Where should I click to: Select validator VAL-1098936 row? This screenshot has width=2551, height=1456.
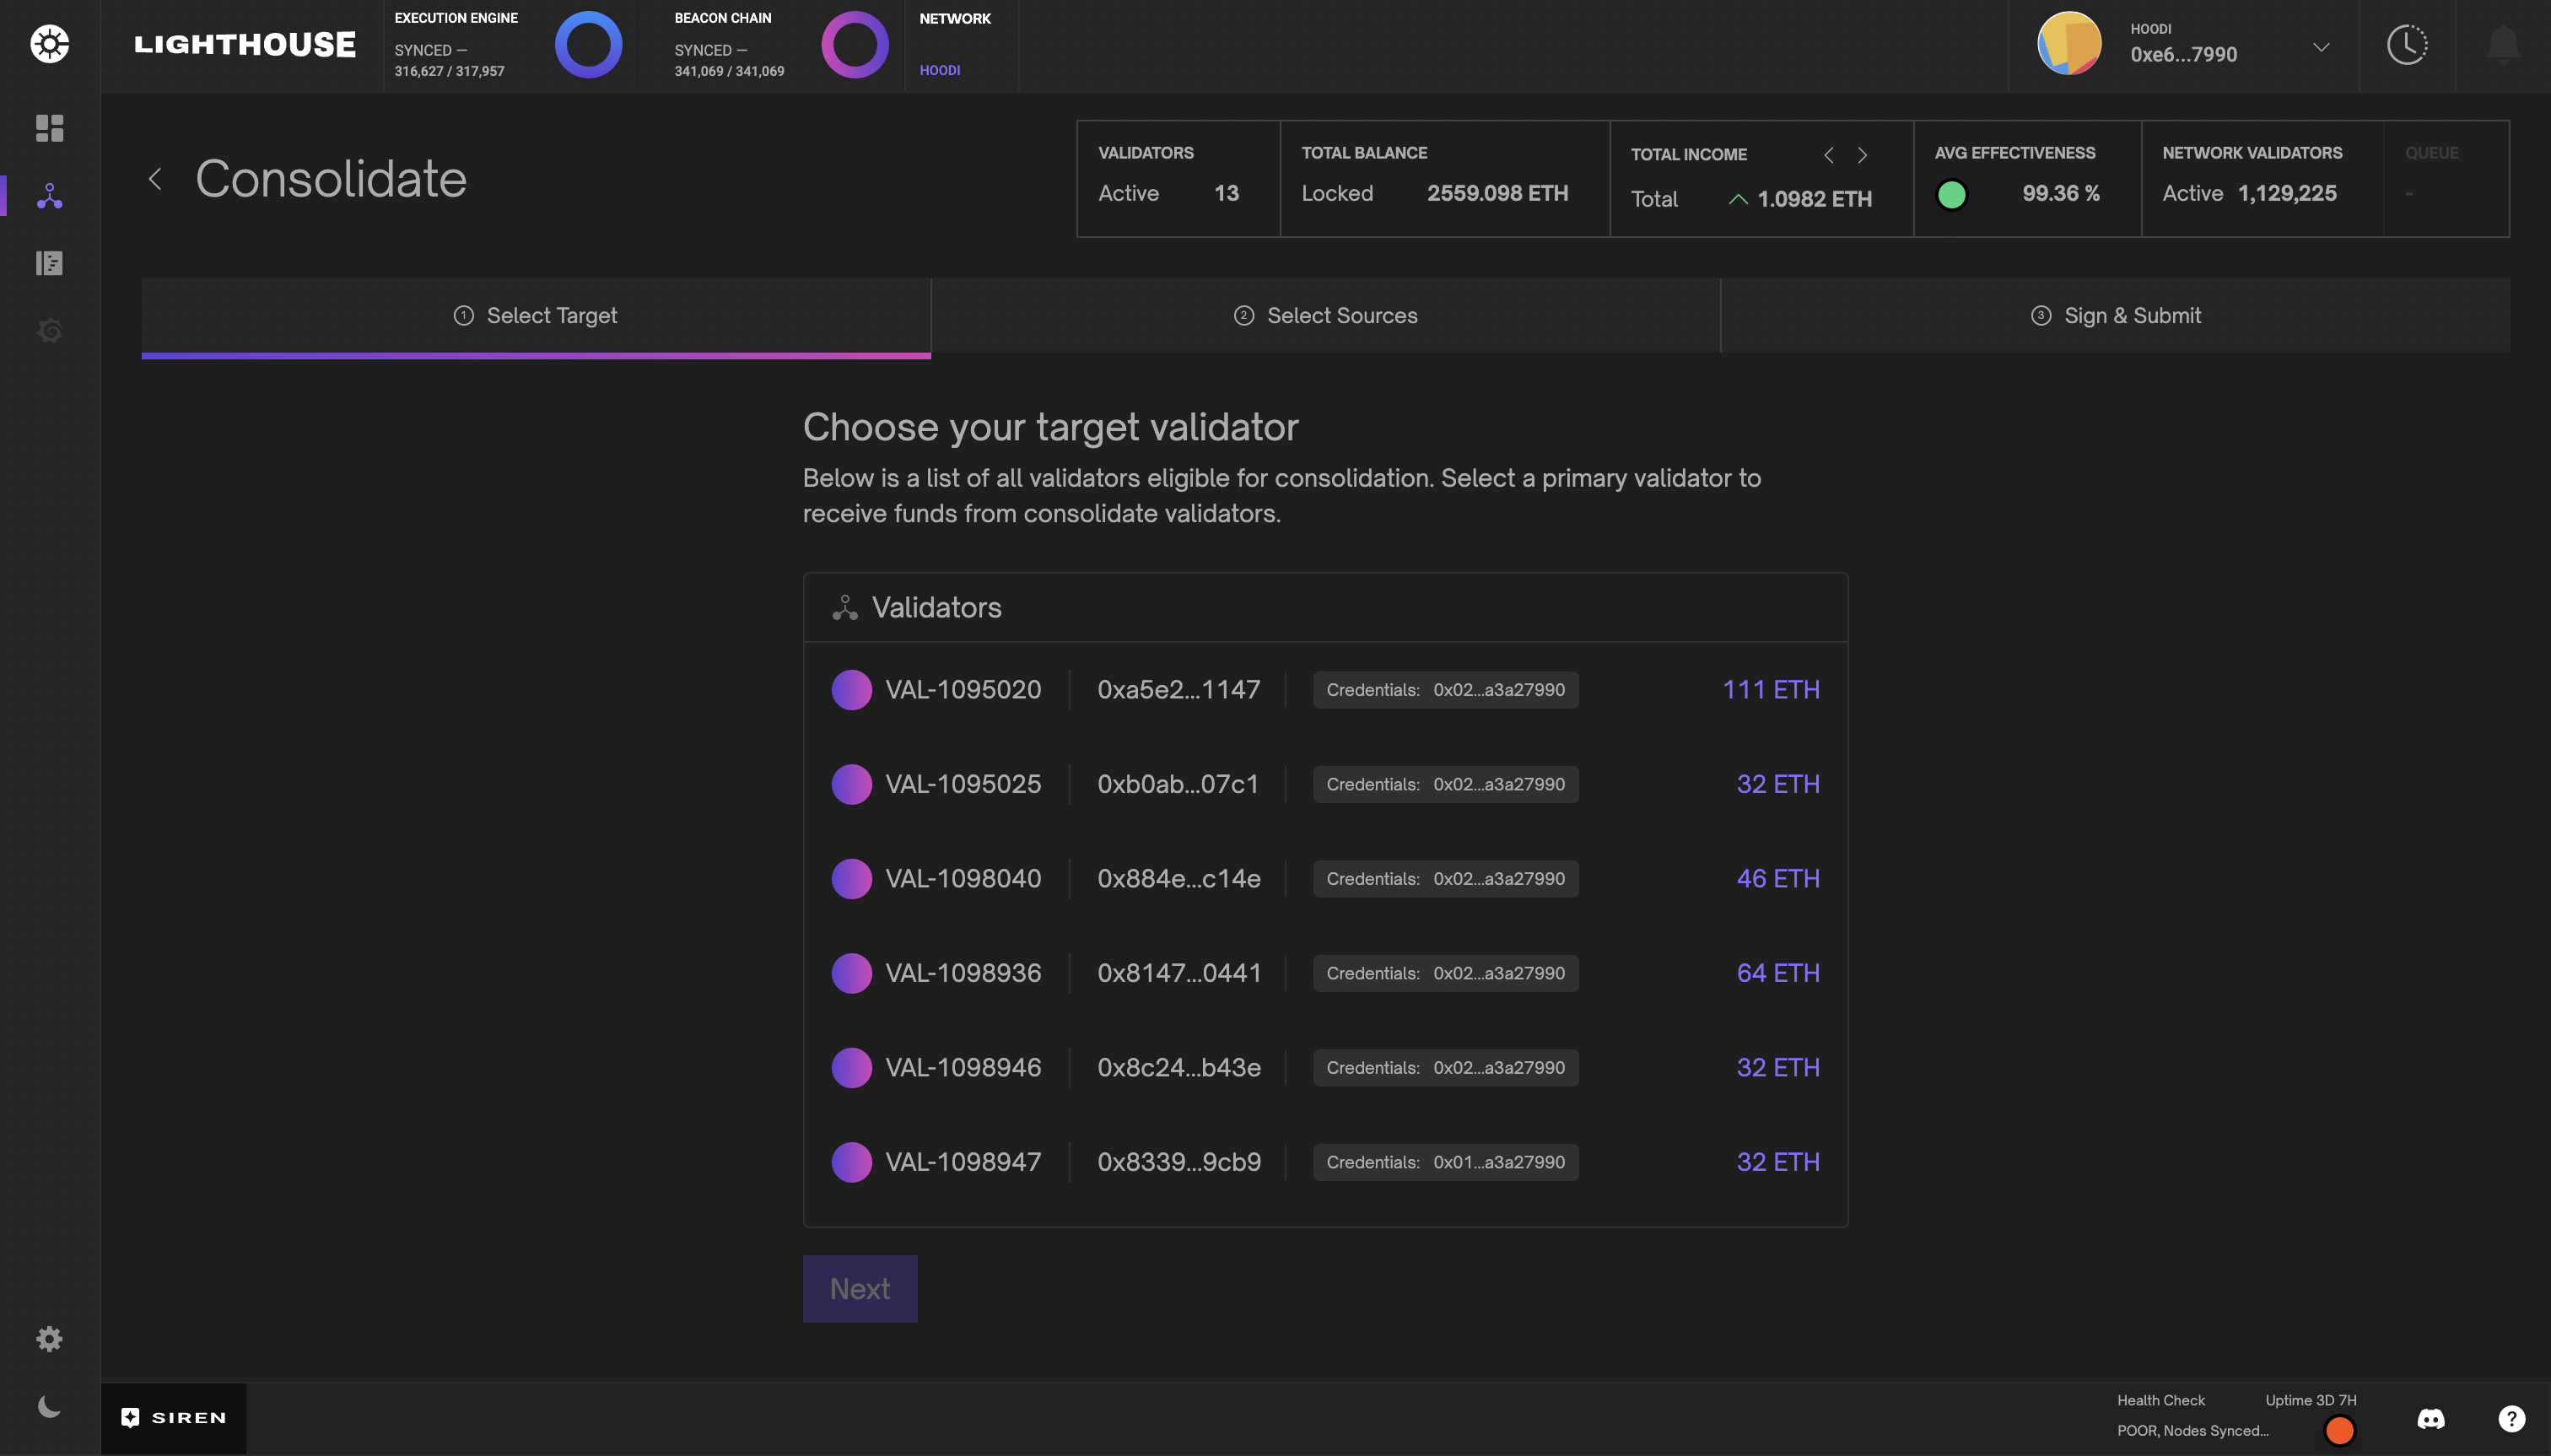tap(1326, 973)
